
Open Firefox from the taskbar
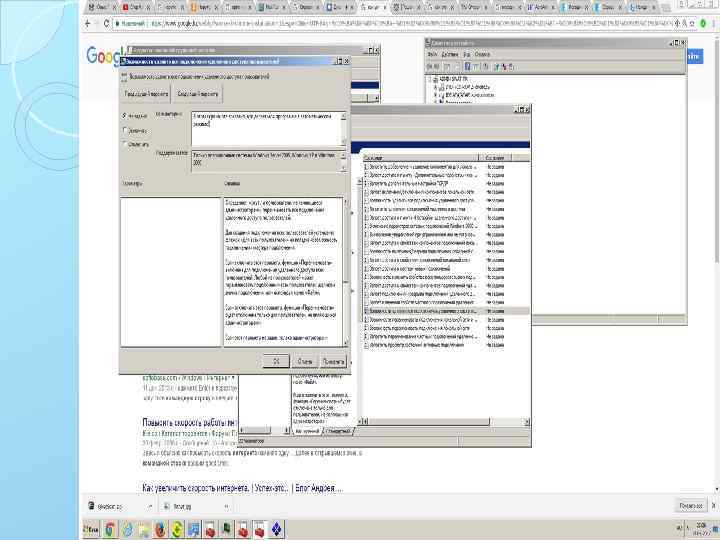[x=160, y=529]
